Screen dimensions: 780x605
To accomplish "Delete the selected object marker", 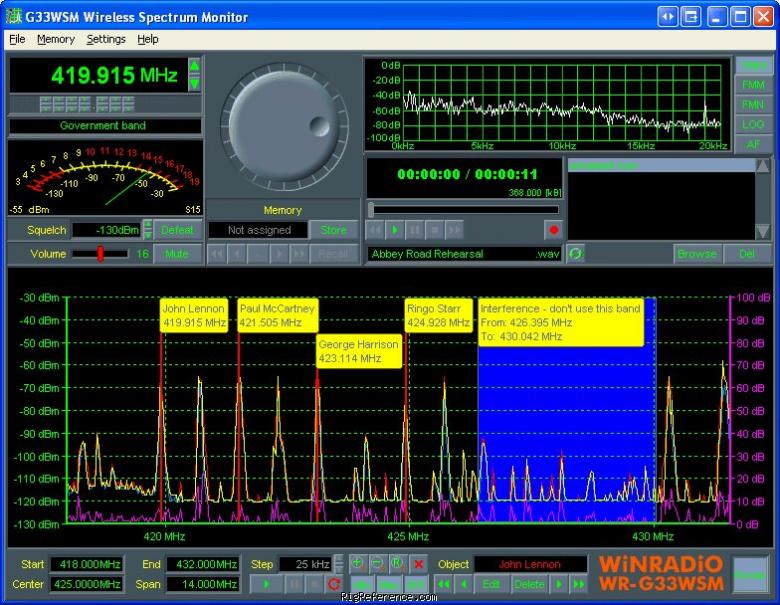I will click(x=529, y=584).
